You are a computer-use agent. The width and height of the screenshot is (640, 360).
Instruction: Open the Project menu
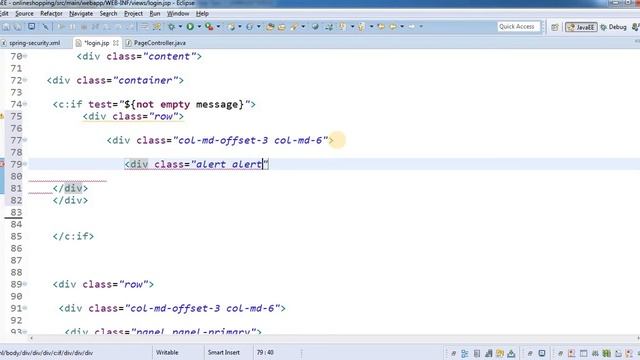133,13
